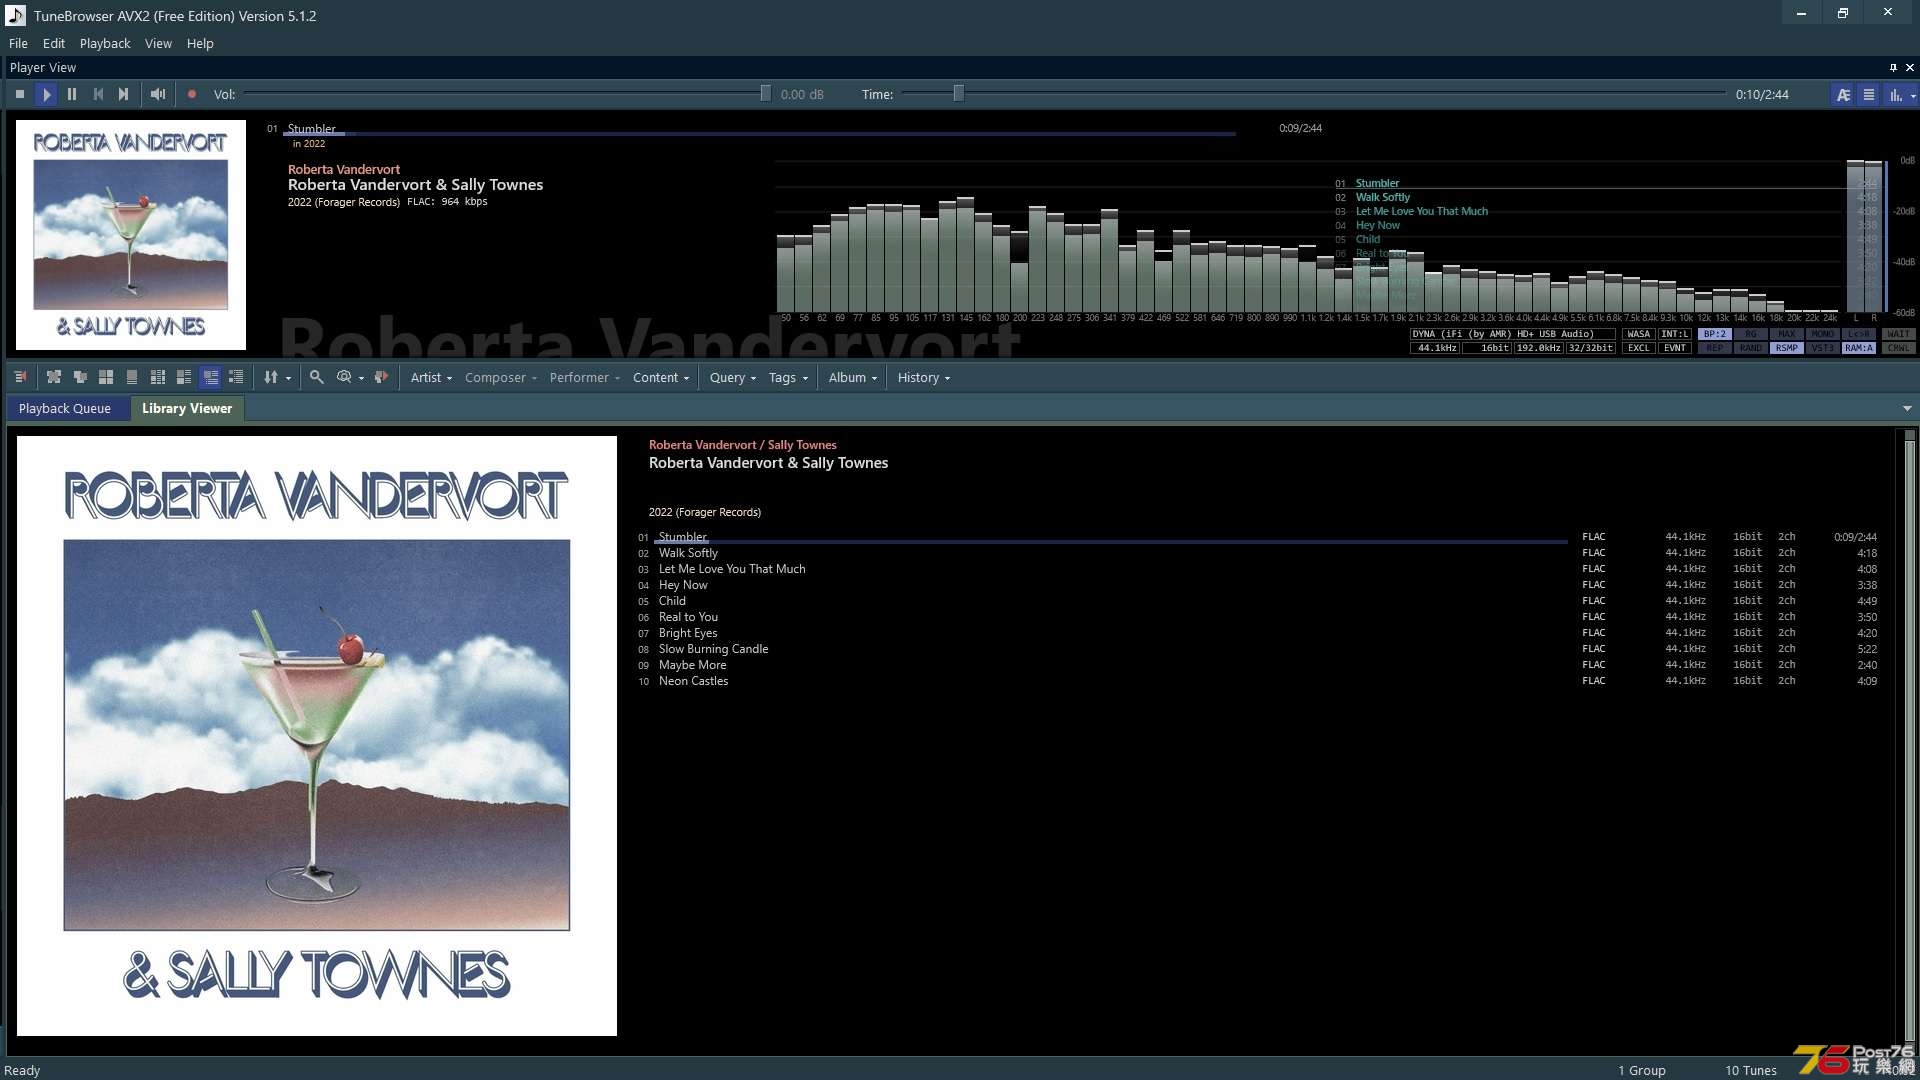Close the Player View panel
Viewport: 1920px width, 1080px height.
click(1910, 67)
